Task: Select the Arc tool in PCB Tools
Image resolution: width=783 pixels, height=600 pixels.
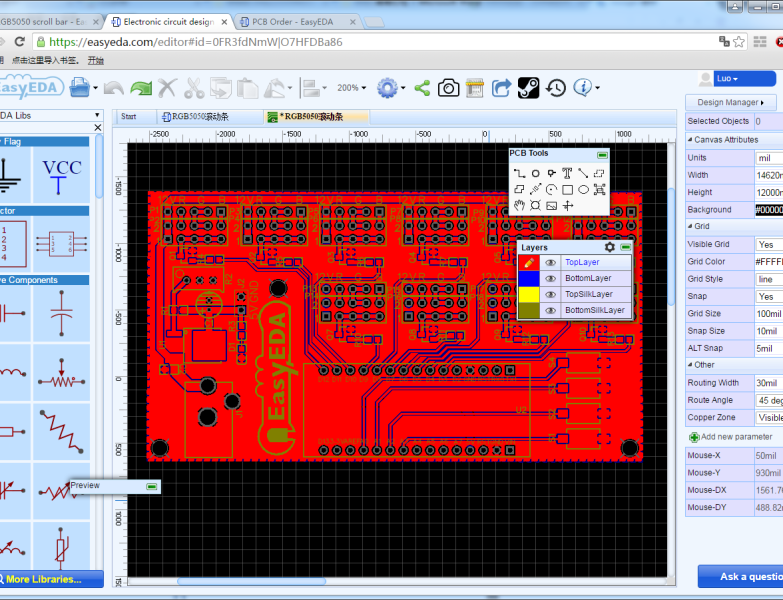Action: (551, 190)
